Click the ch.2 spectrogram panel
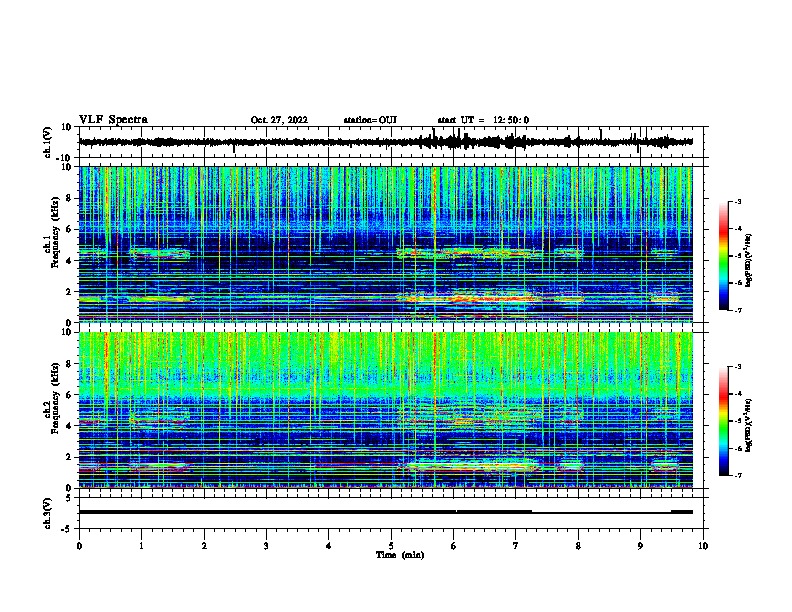This screenshot has width=792, height=612. click(x=385, y=410)
